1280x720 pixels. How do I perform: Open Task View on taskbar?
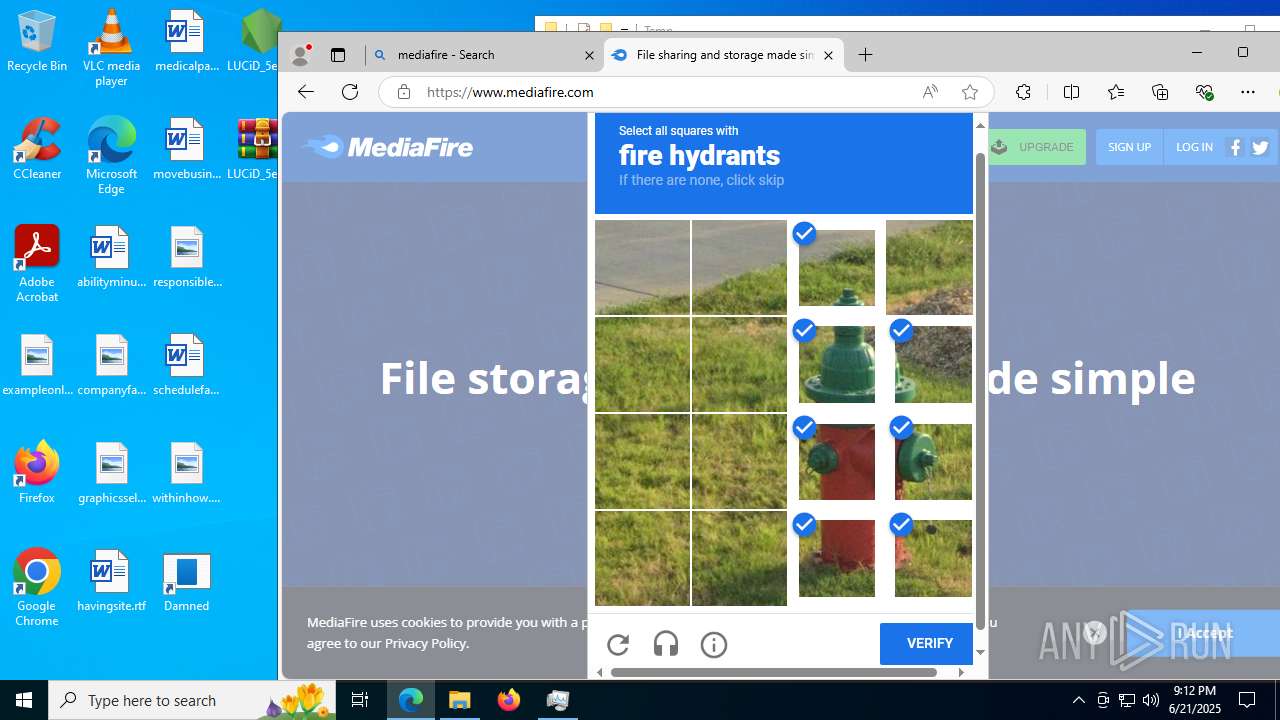point(360,700)
